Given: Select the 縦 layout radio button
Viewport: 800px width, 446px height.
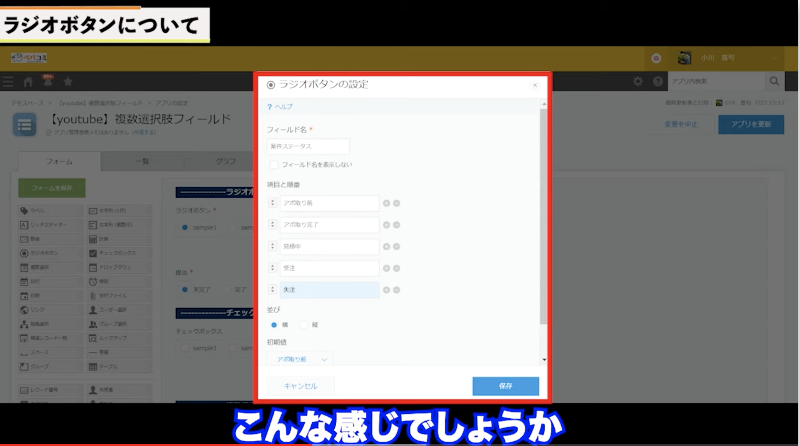Looking at the screenshot, I should click(304, 324).
